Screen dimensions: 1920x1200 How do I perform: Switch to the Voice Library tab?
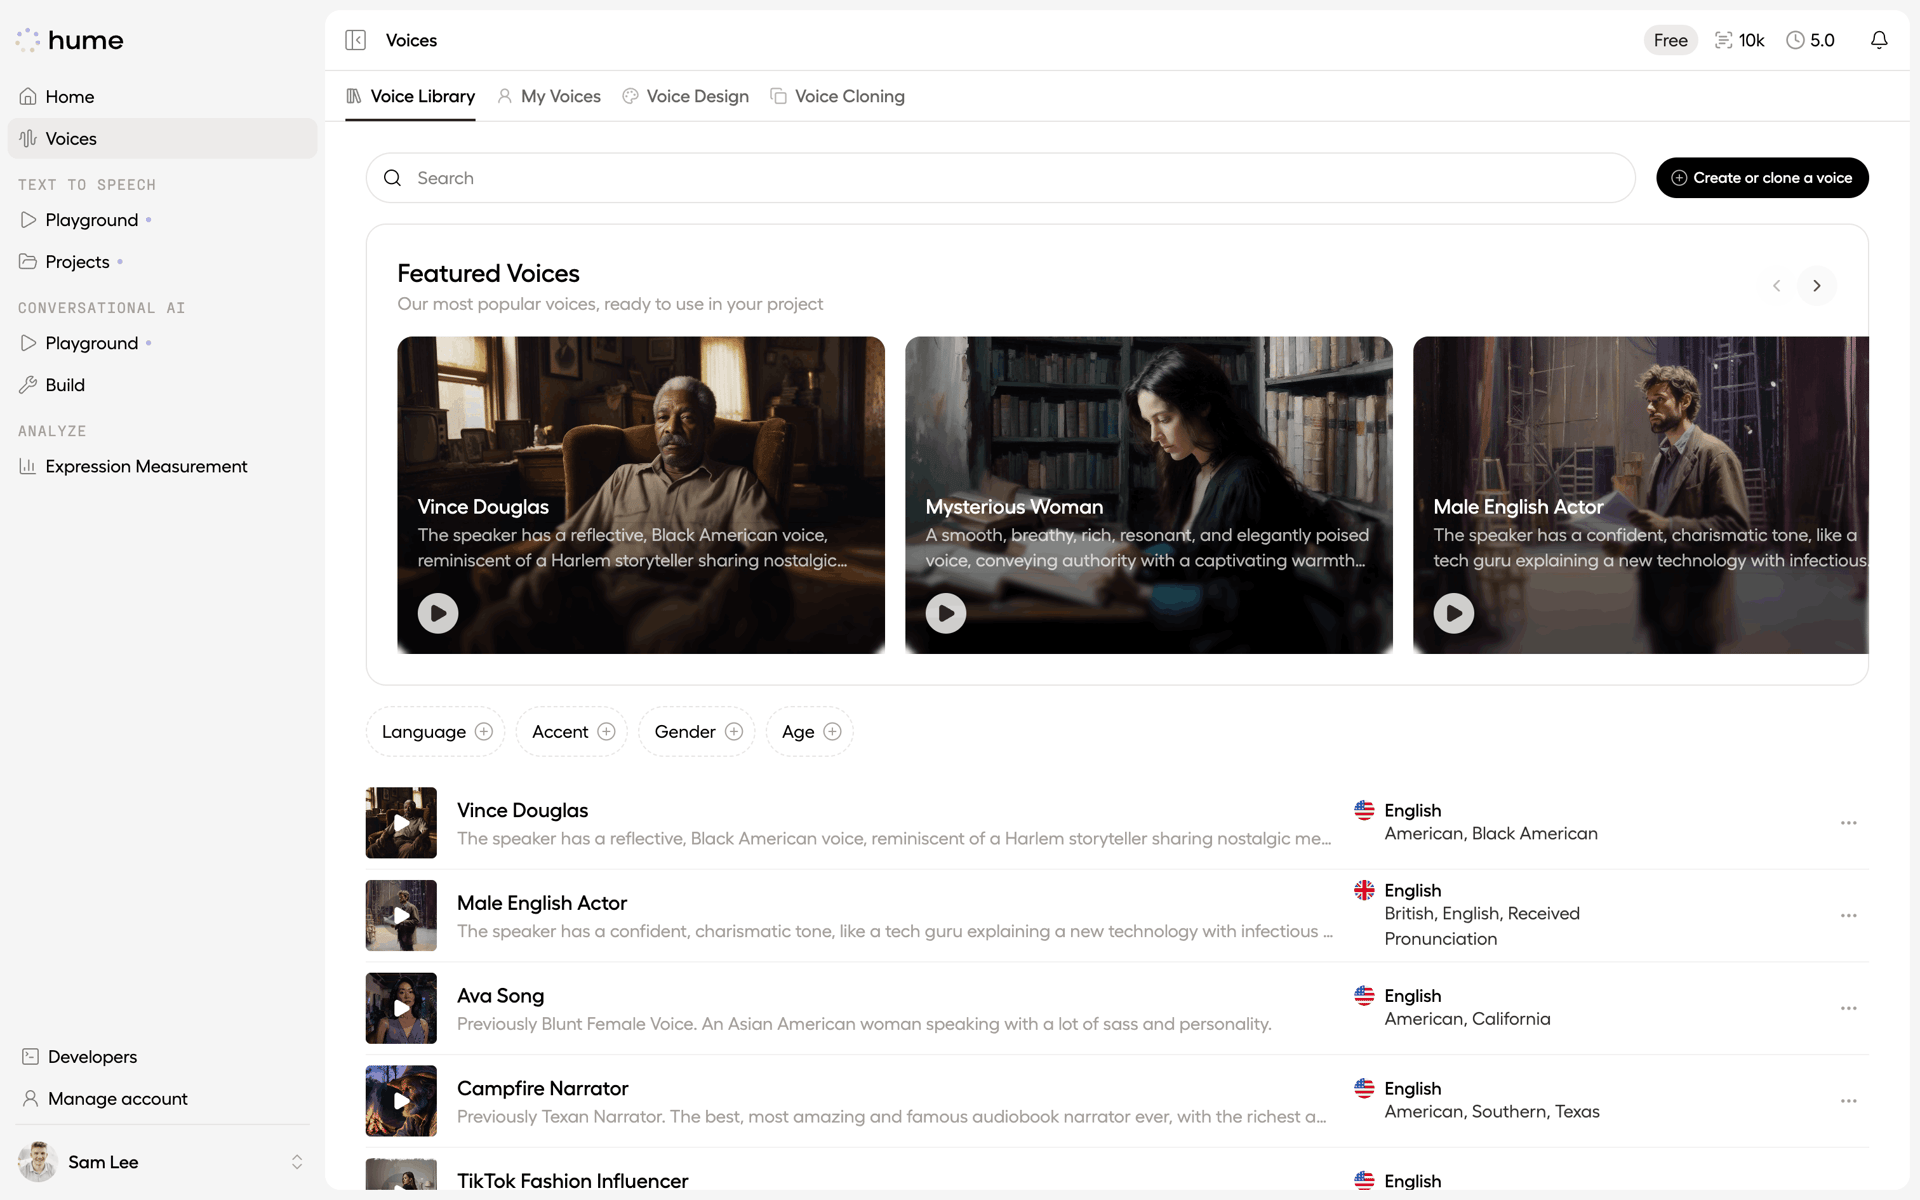click(x=410, y=96)
